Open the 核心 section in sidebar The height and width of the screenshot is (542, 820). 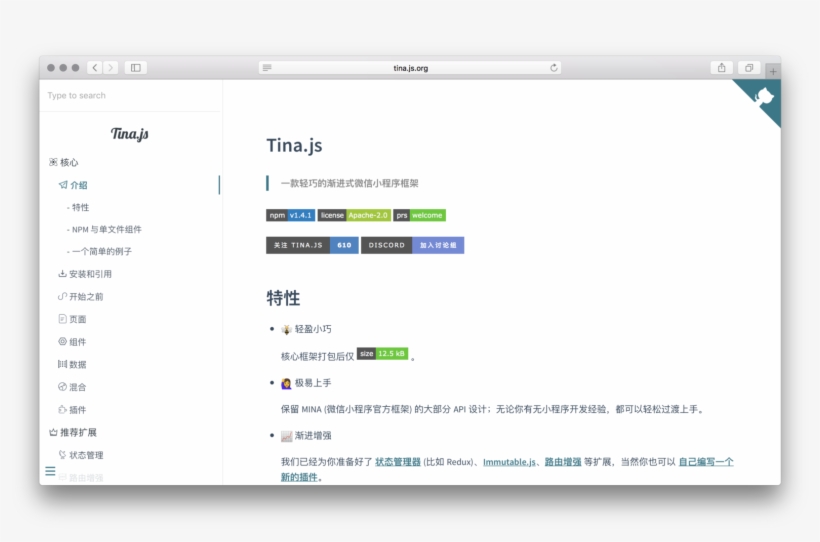[64, 162]
